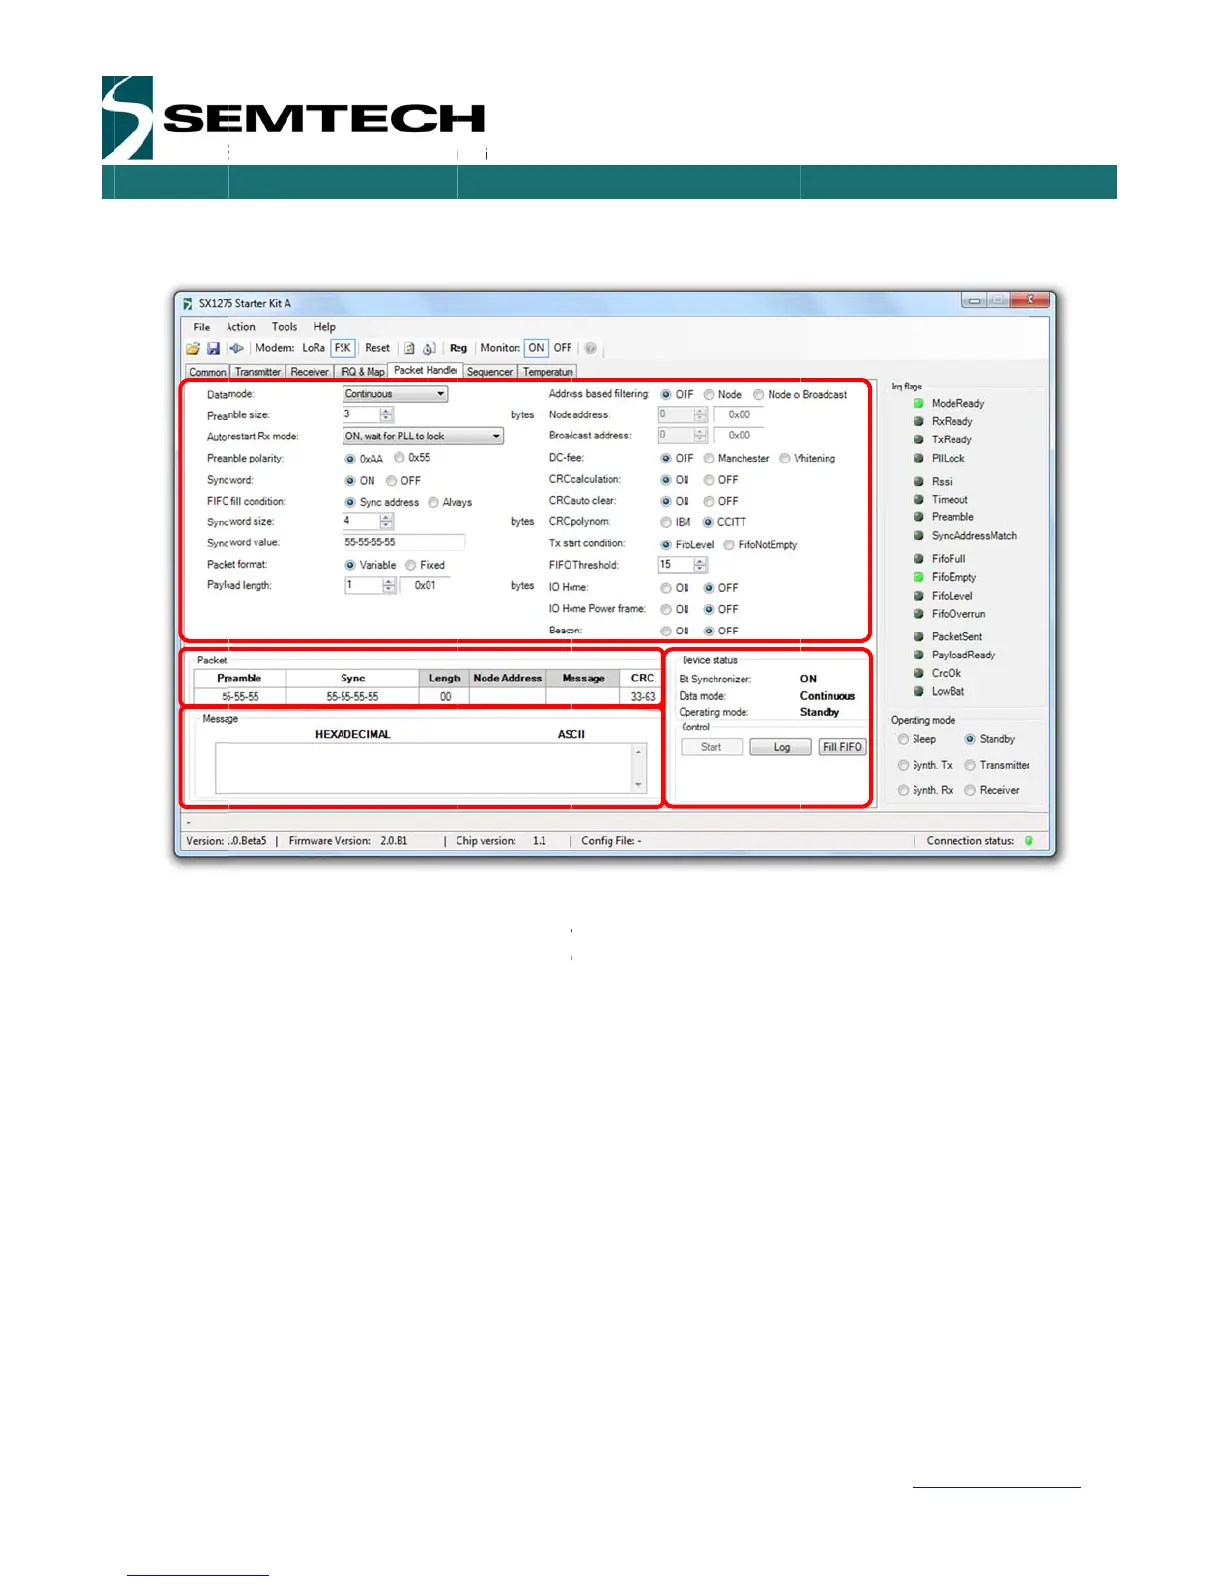
Task: Turn Sync word OFF
Action: 391,481
